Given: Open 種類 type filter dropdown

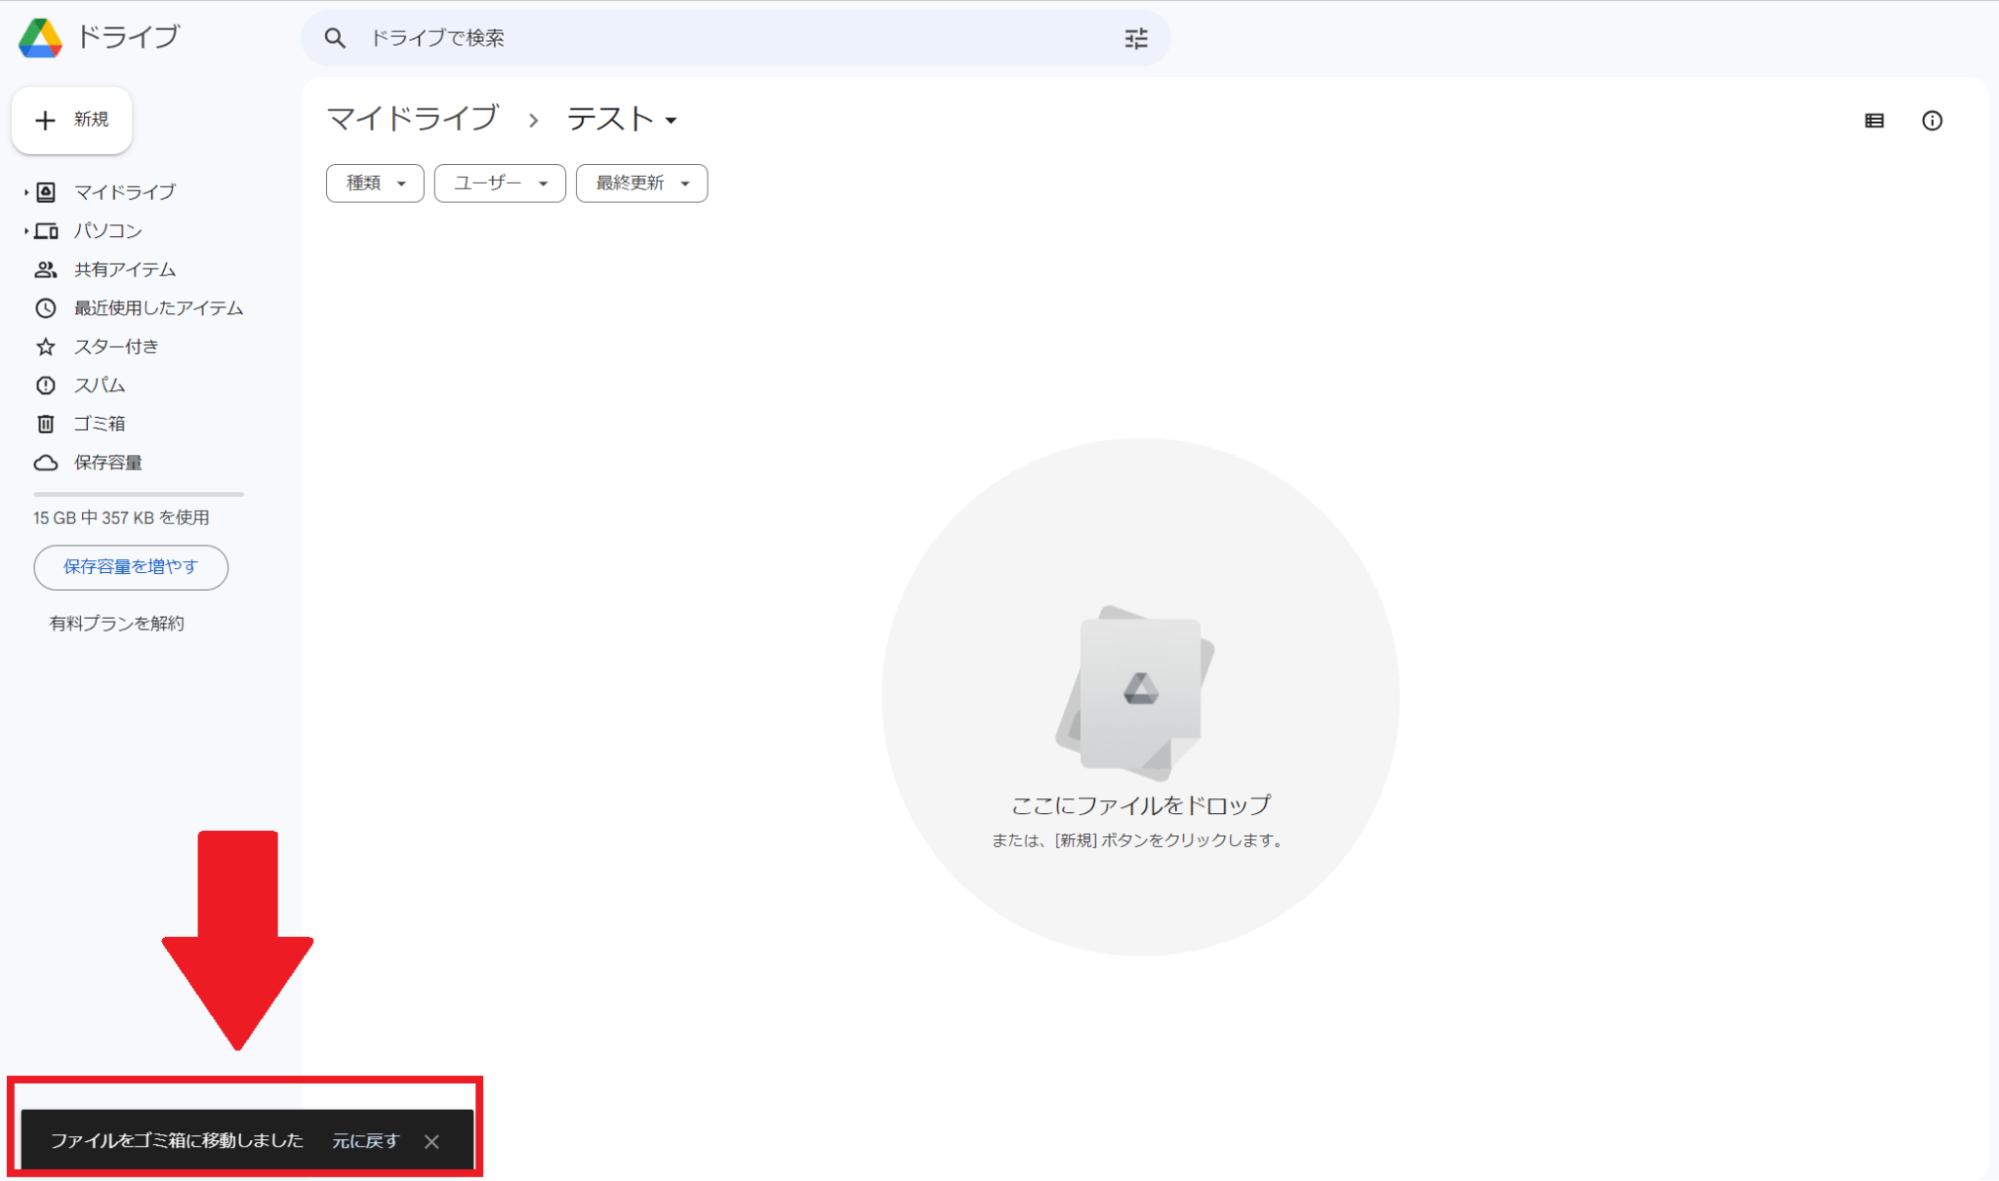Looking at the screenshot, I should [375, 183].
